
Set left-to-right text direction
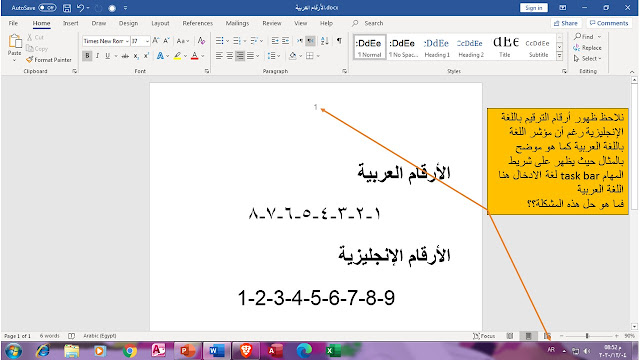pos(300,41)
